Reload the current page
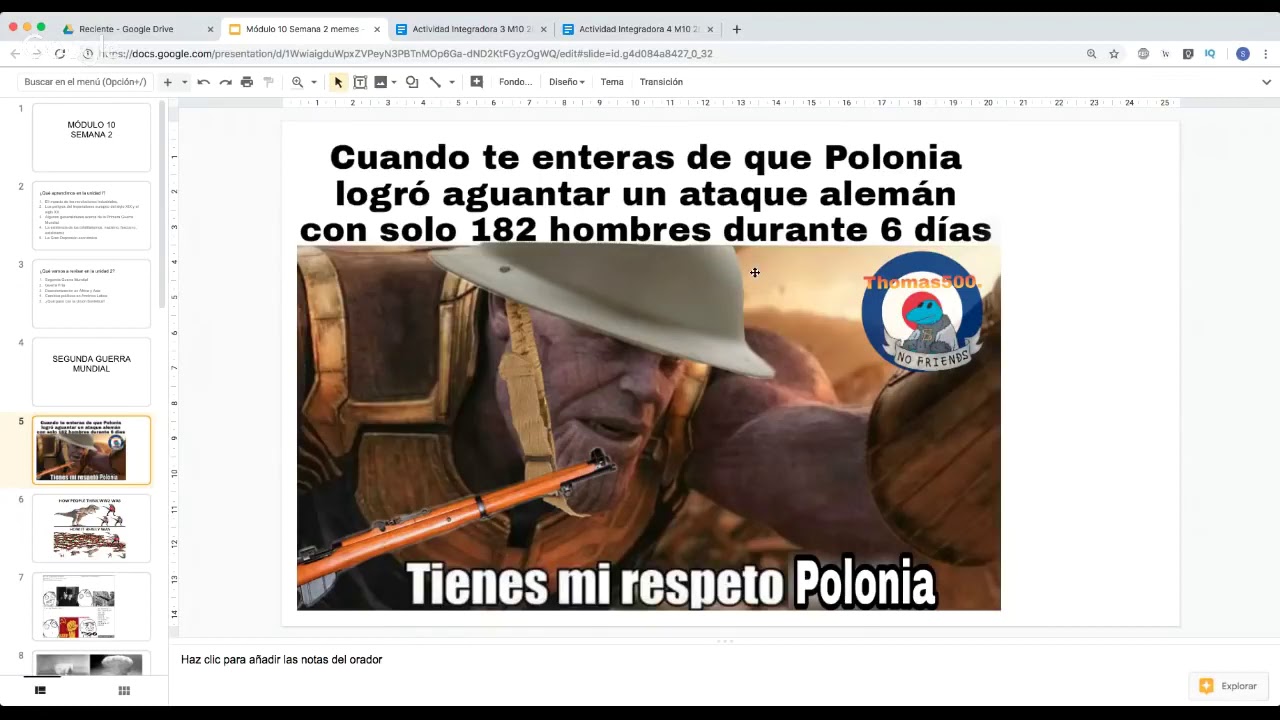The width and height of the screenshot is (1280, 720). click(x=60, y=54)
